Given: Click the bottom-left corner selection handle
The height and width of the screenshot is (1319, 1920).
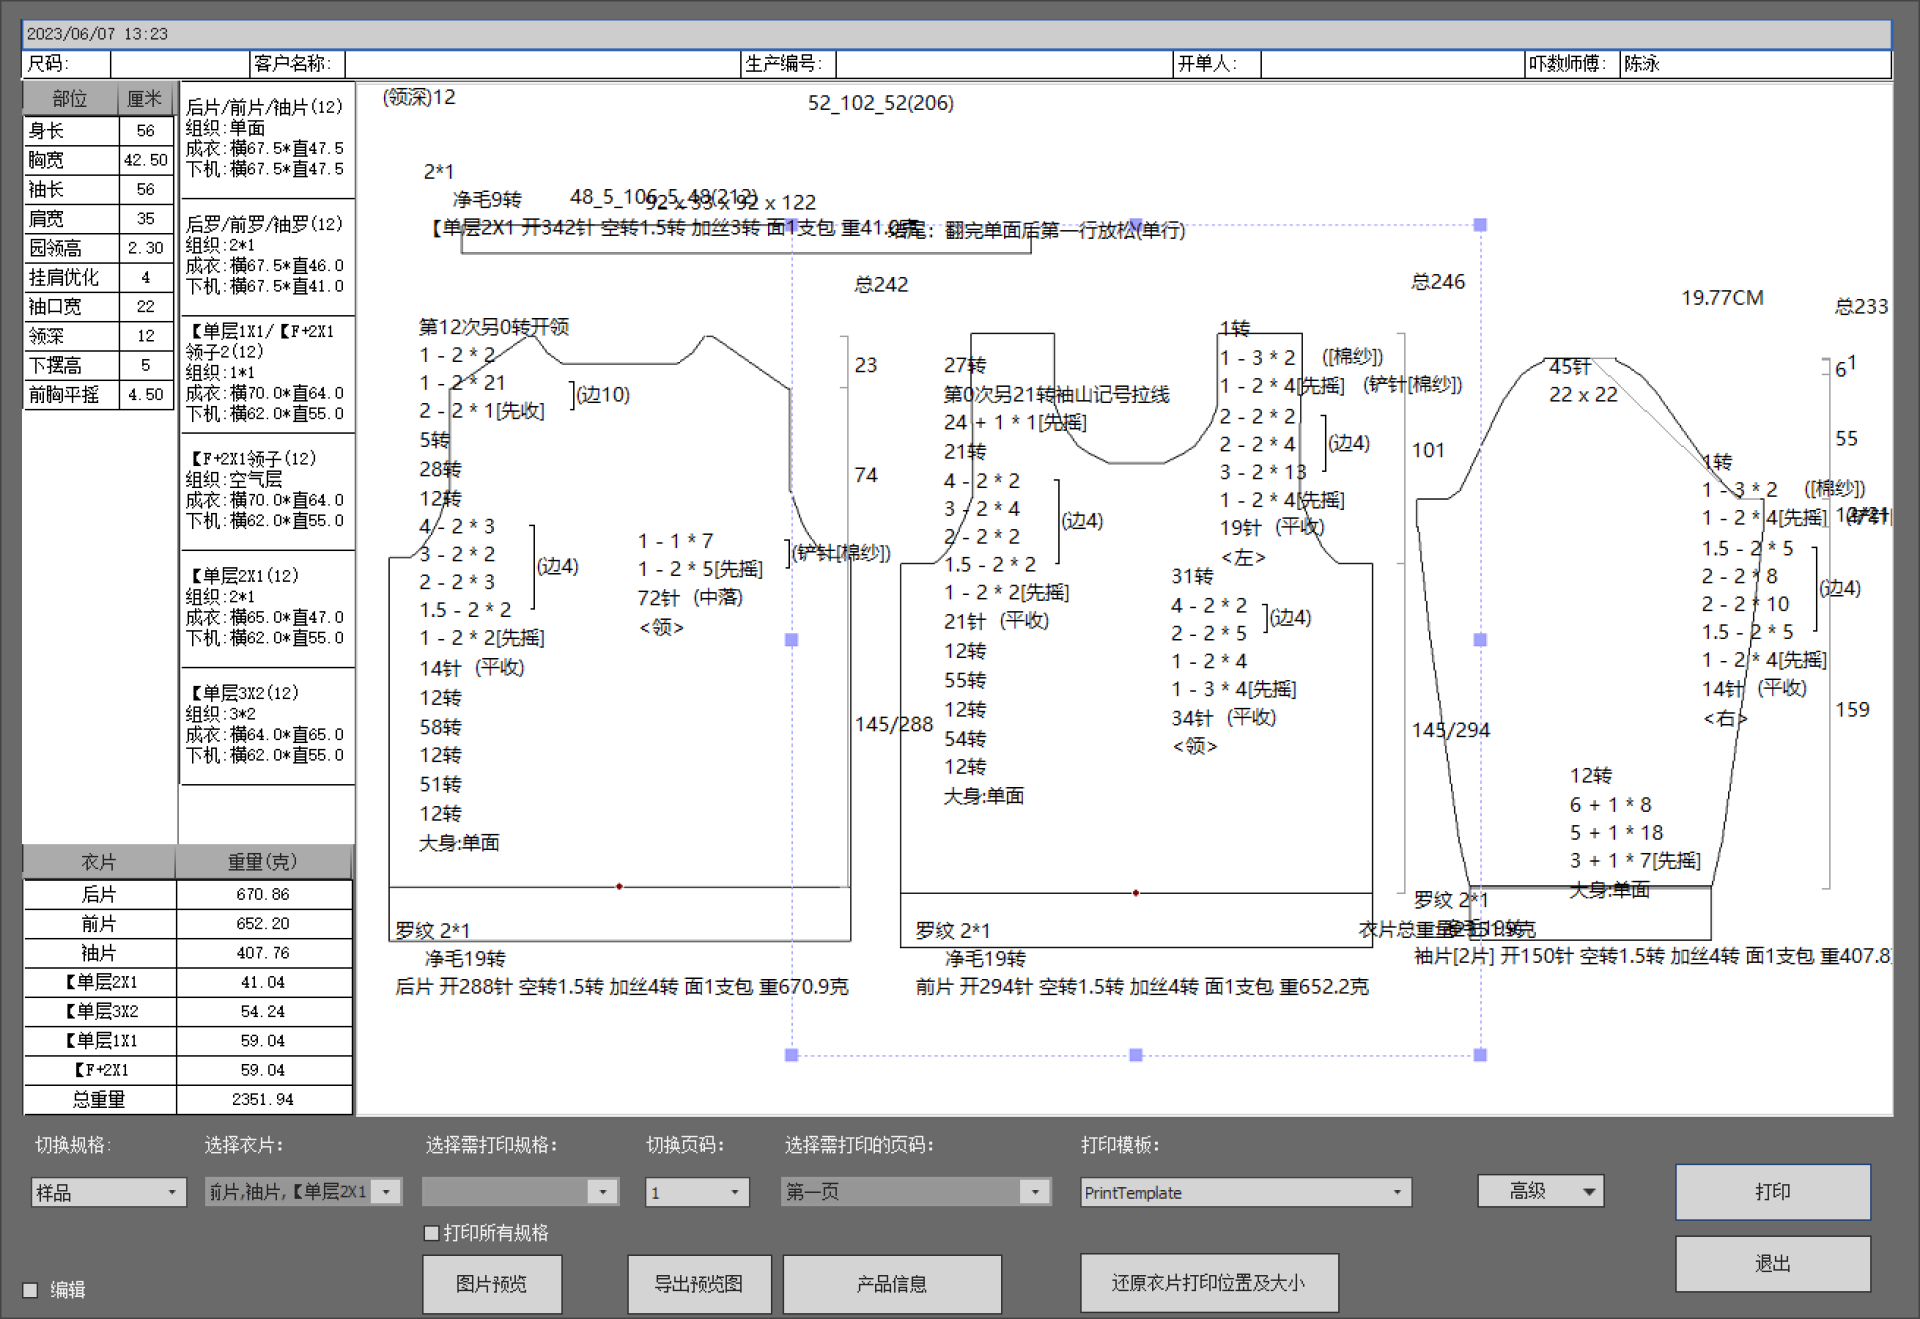Looking at the screenshot, I should pyautogui.click(x=791, y=1055).
